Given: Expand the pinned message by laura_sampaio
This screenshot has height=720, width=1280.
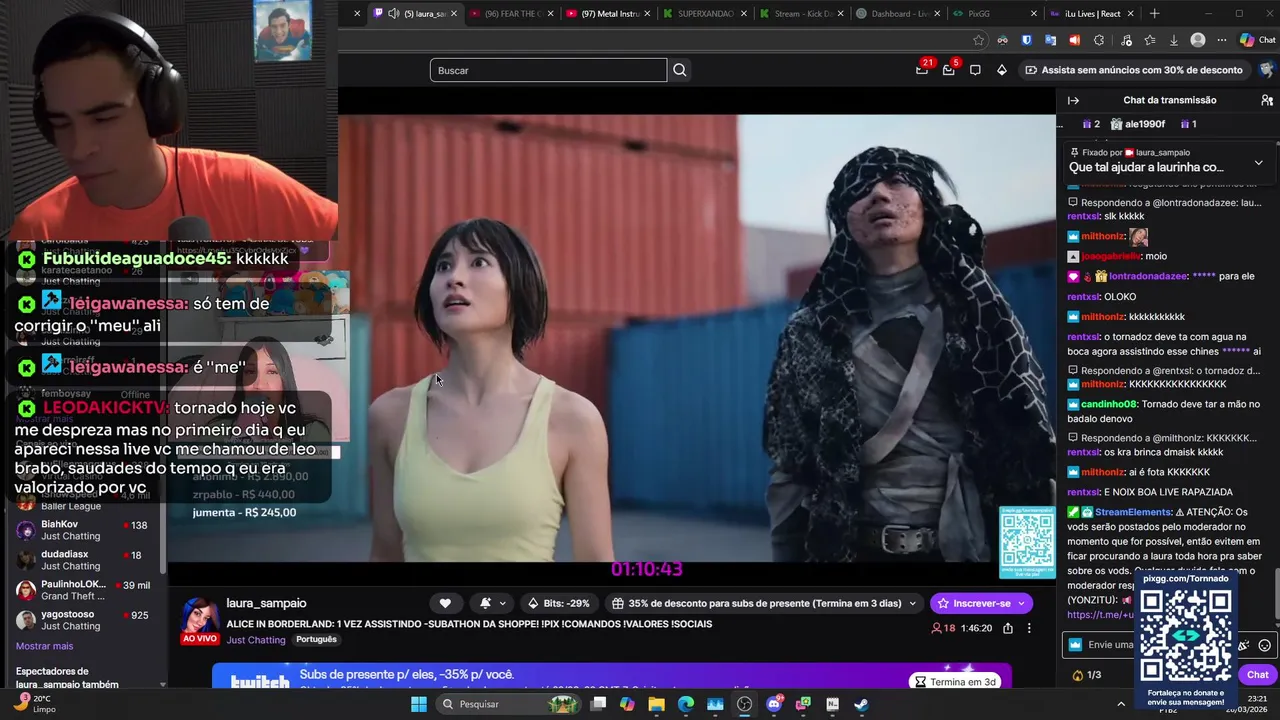Looking at the screenshot, I should tap(1258, 163).
